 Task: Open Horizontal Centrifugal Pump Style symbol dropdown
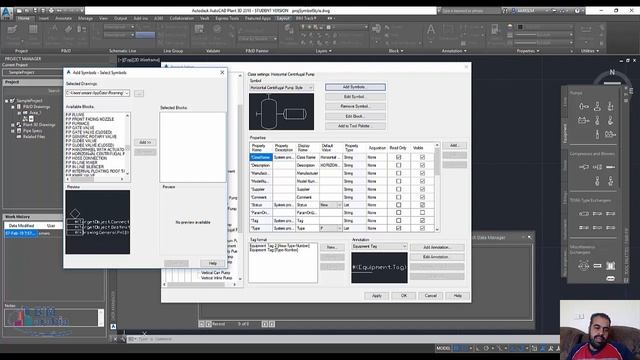311,88
